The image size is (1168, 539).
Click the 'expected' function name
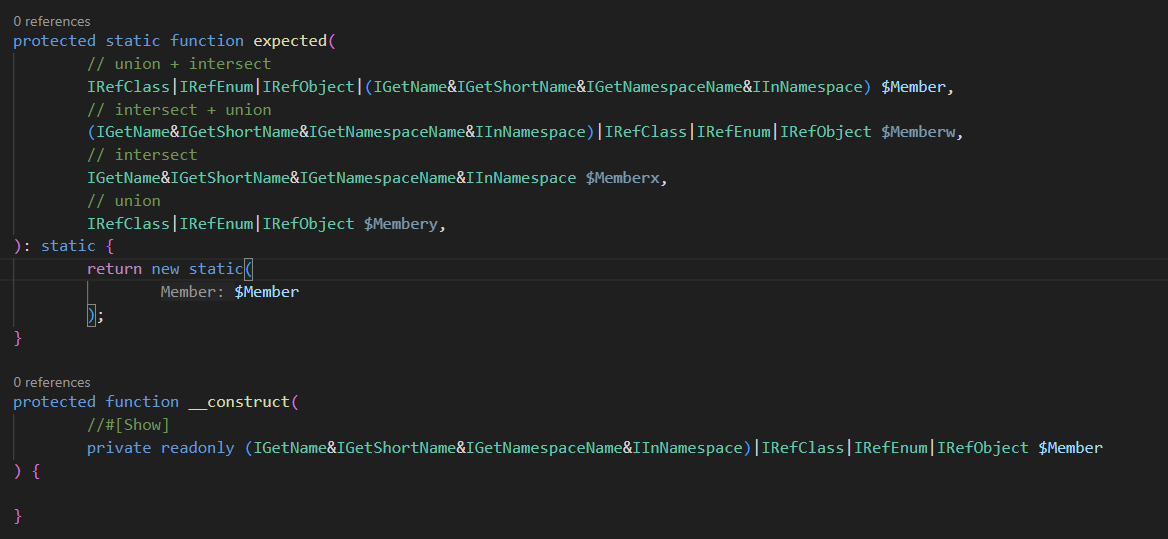[290, 41]
